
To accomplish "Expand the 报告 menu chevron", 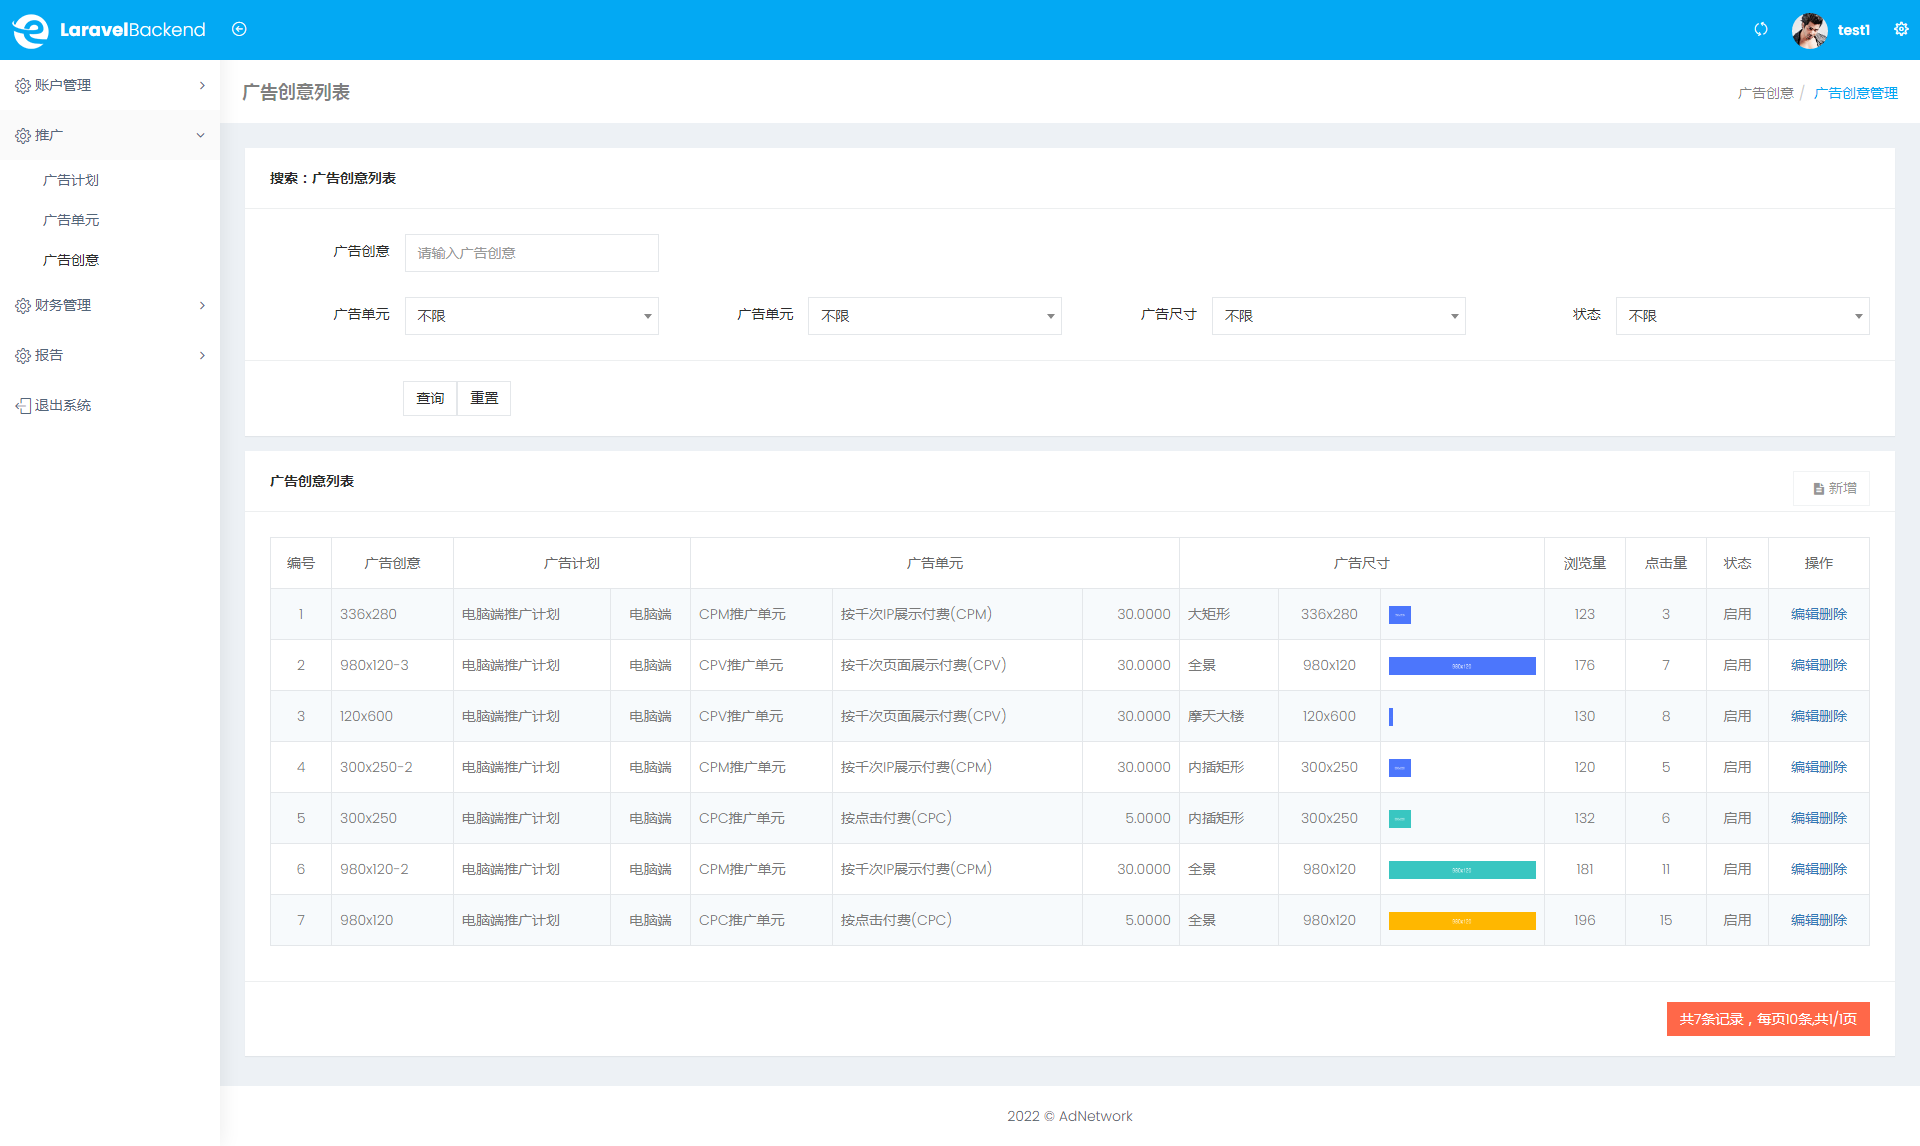I will click(202, 355).
